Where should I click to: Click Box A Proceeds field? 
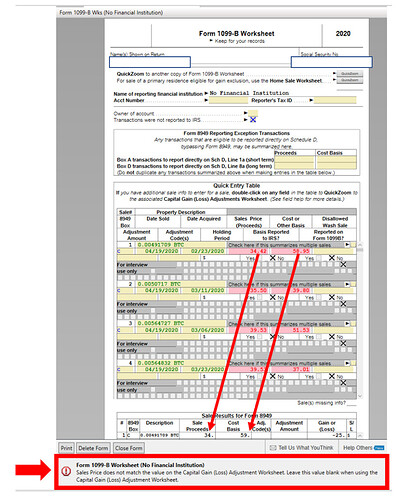[x=294, y=159]
